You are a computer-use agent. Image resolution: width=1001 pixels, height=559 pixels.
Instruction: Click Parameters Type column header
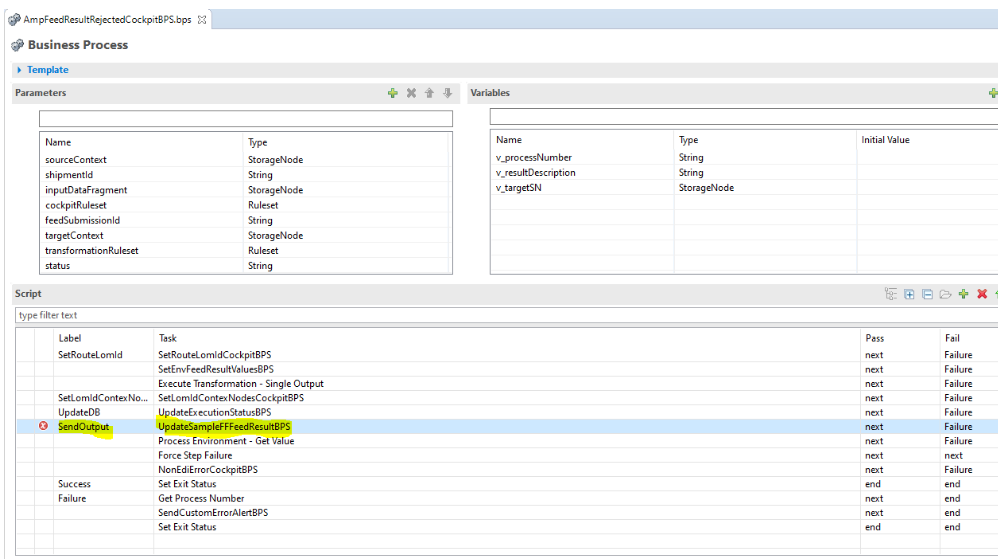[257, 142]
